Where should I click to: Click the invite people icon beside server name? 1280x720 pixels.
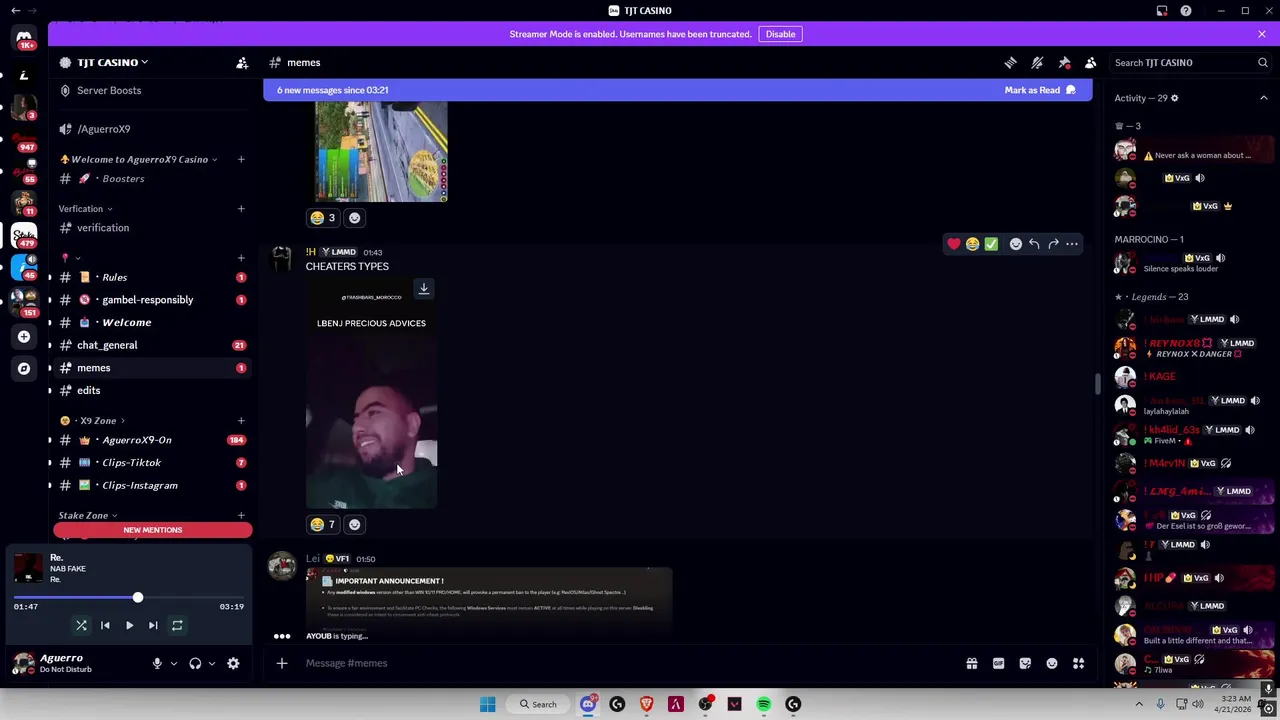(x=242, y=62)
